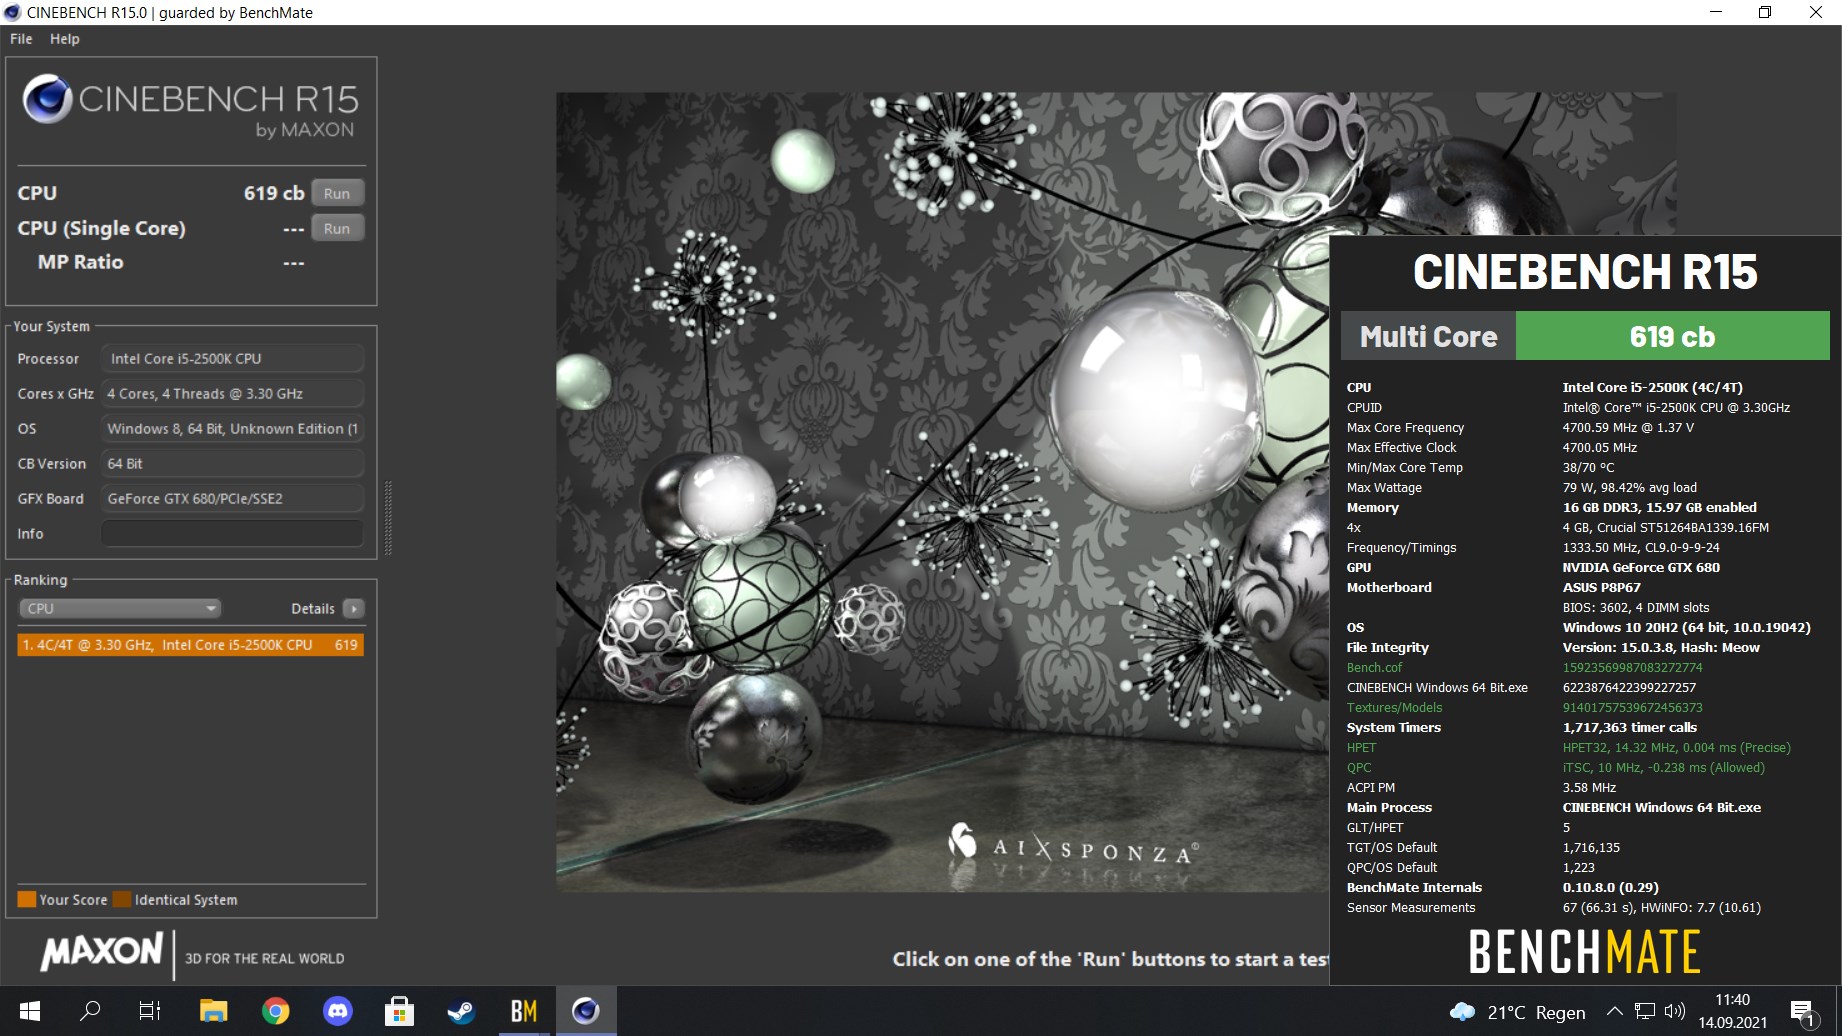This screenshot has height=1036, width=1842.
Task: Click the BENCHMATE logo in overlay
Action: 1584,951
